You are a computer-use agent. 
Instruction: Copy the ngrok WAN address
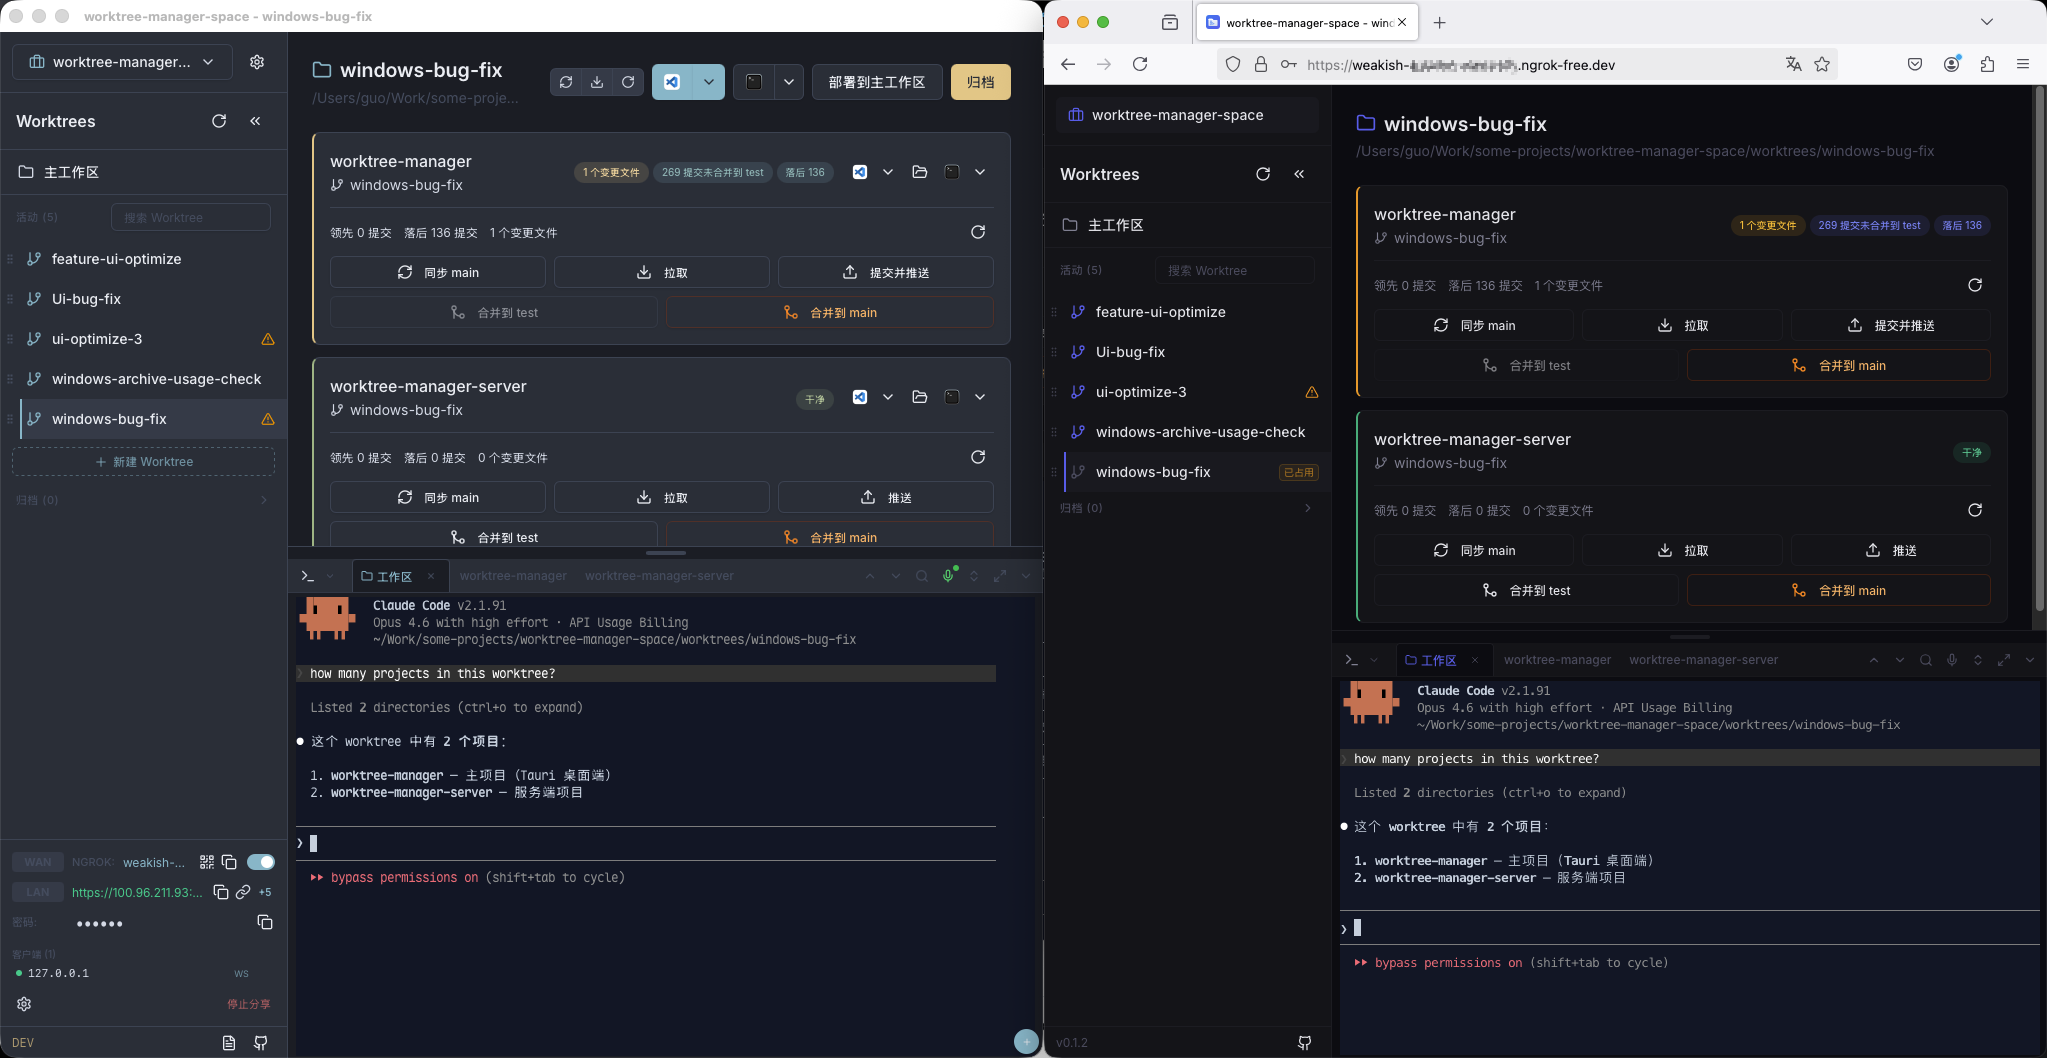click(x=229, y=862)
